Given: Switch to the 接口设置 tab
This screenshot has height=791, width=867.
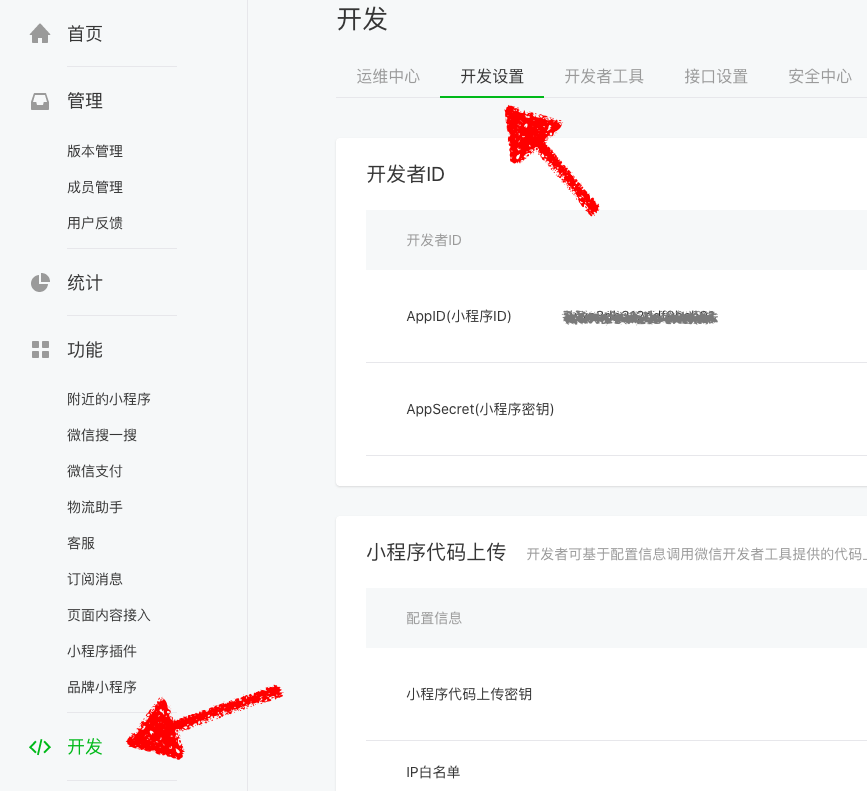Looking at the screenshot, I should pyautogui.click(x=714, y=74).
